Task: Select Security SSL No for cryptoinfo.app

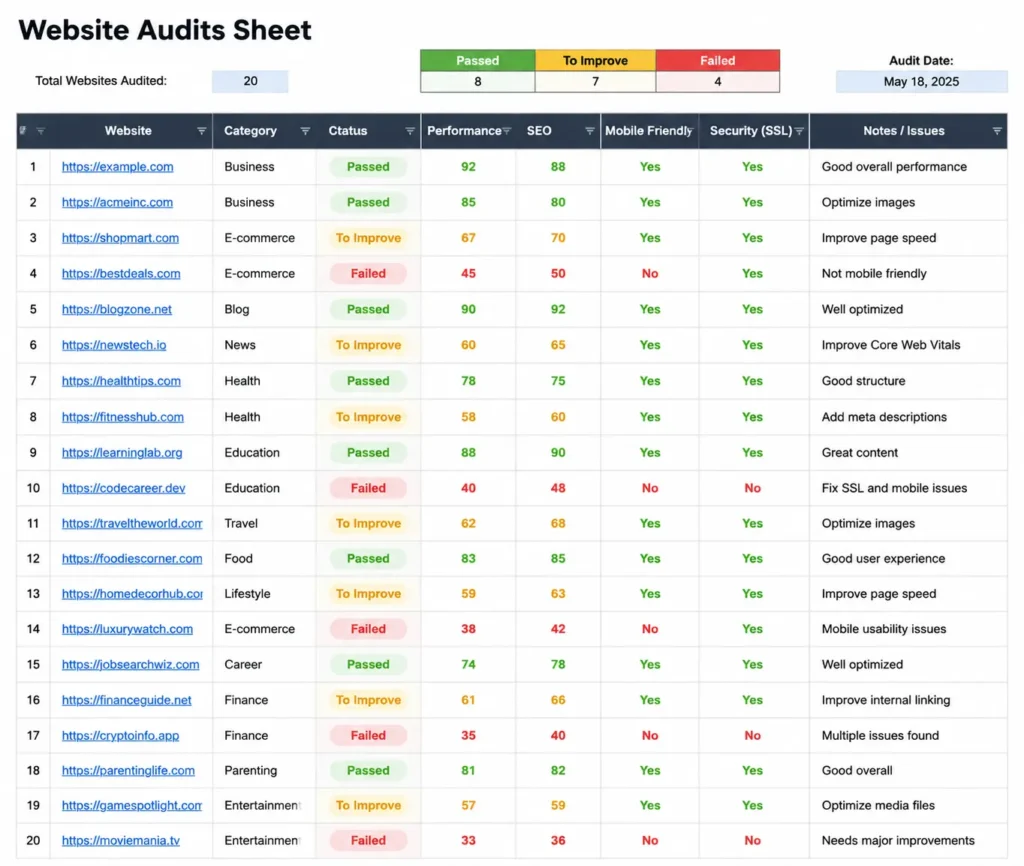Action: pos(752,735)
